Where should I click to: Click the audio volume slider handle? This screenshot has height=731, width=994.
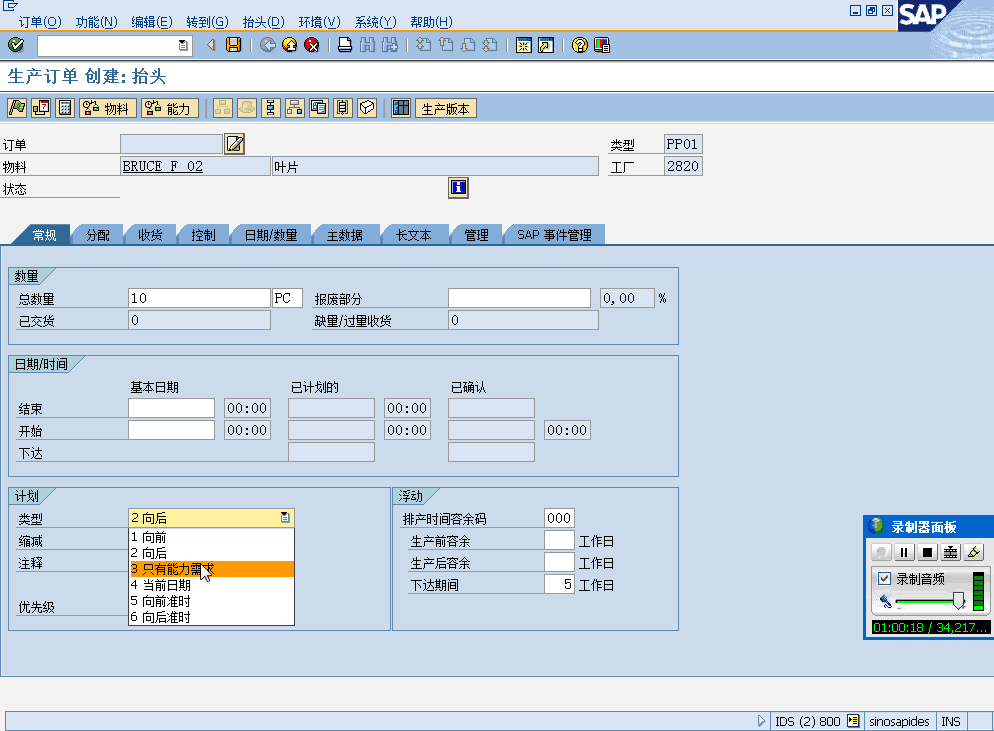(959, 600)
